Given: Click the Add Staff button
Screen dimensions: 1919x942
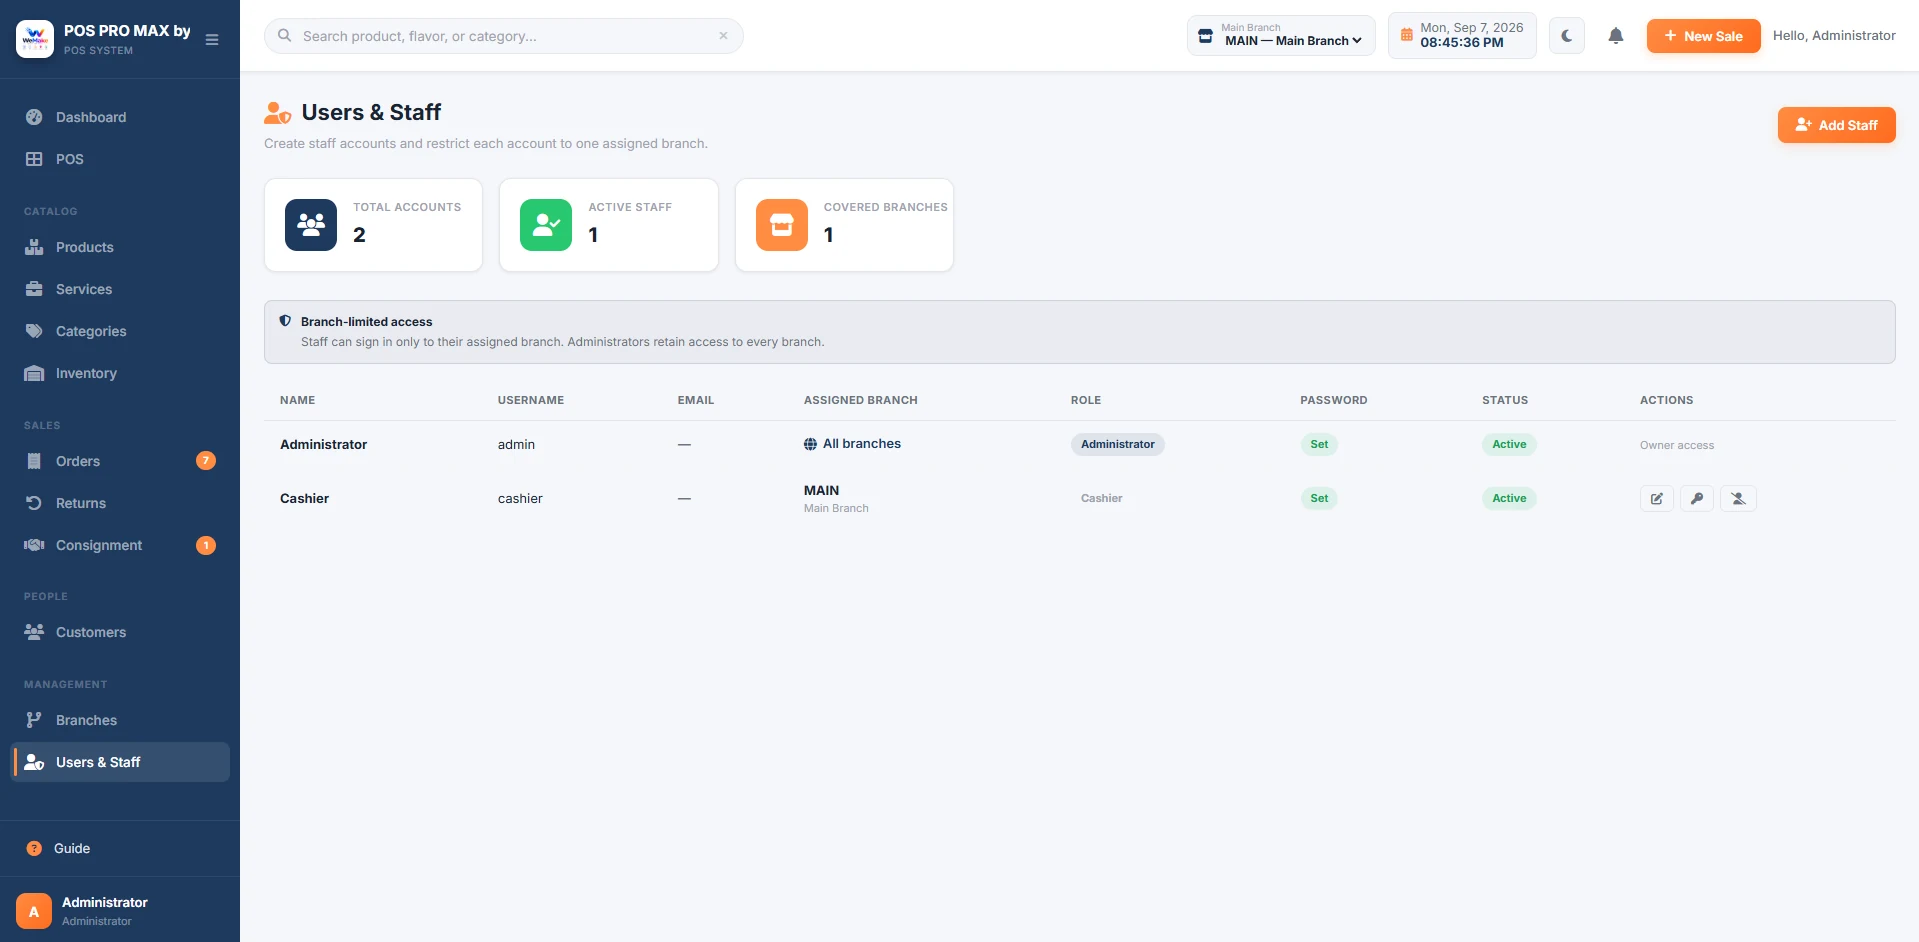Looking at the screenshot, I should tap(1836, 125).
